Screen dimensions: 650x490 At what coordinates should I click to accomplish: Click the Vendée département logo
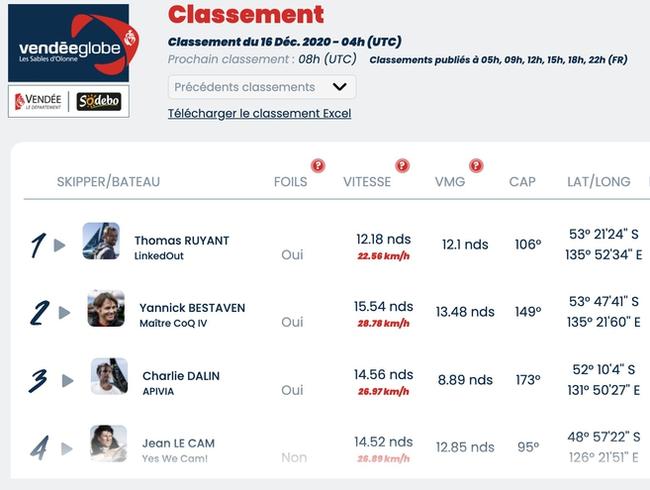(x=38, y=102)
